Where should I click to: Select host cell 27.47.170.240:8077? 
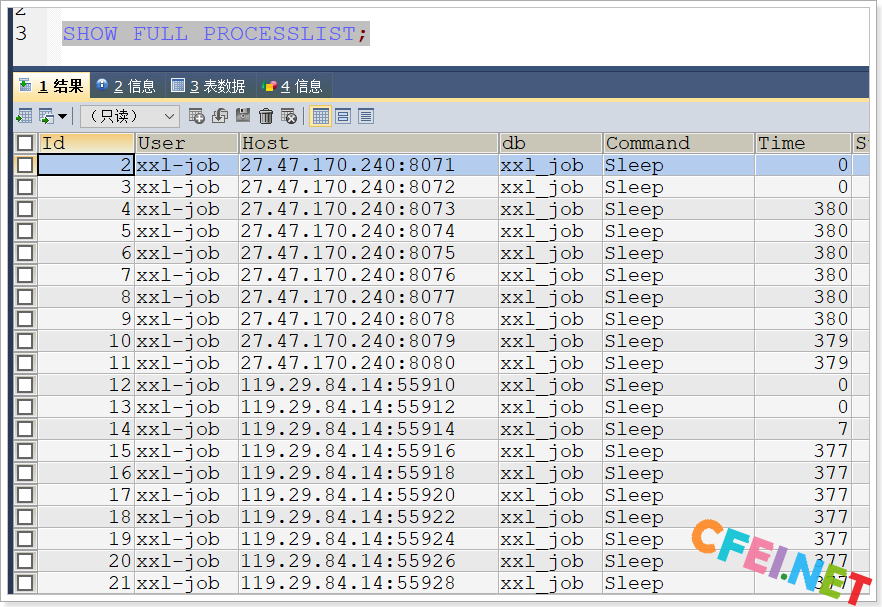(x=368, y=297)
